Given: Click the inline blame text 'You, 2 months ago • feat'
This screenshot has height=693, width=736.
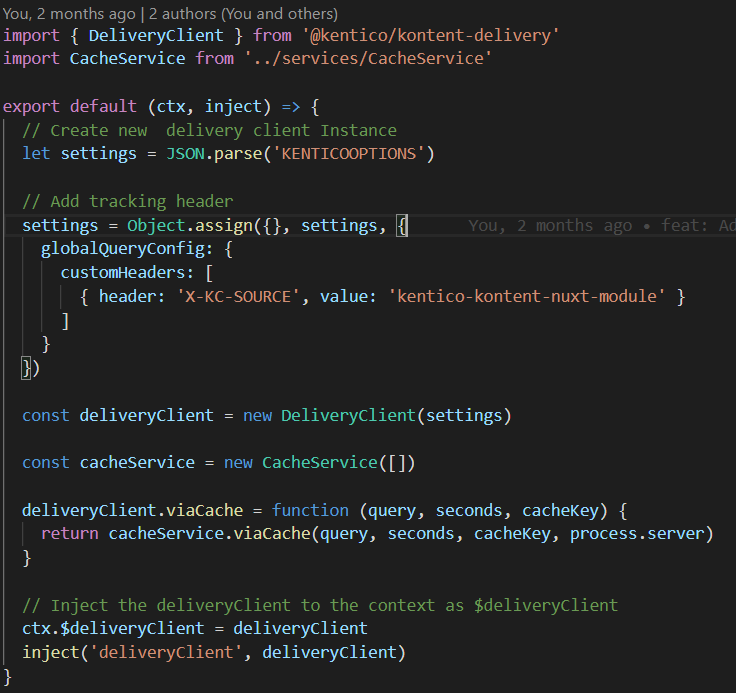Looking at the screenshot, I should [x=602, y=226].
